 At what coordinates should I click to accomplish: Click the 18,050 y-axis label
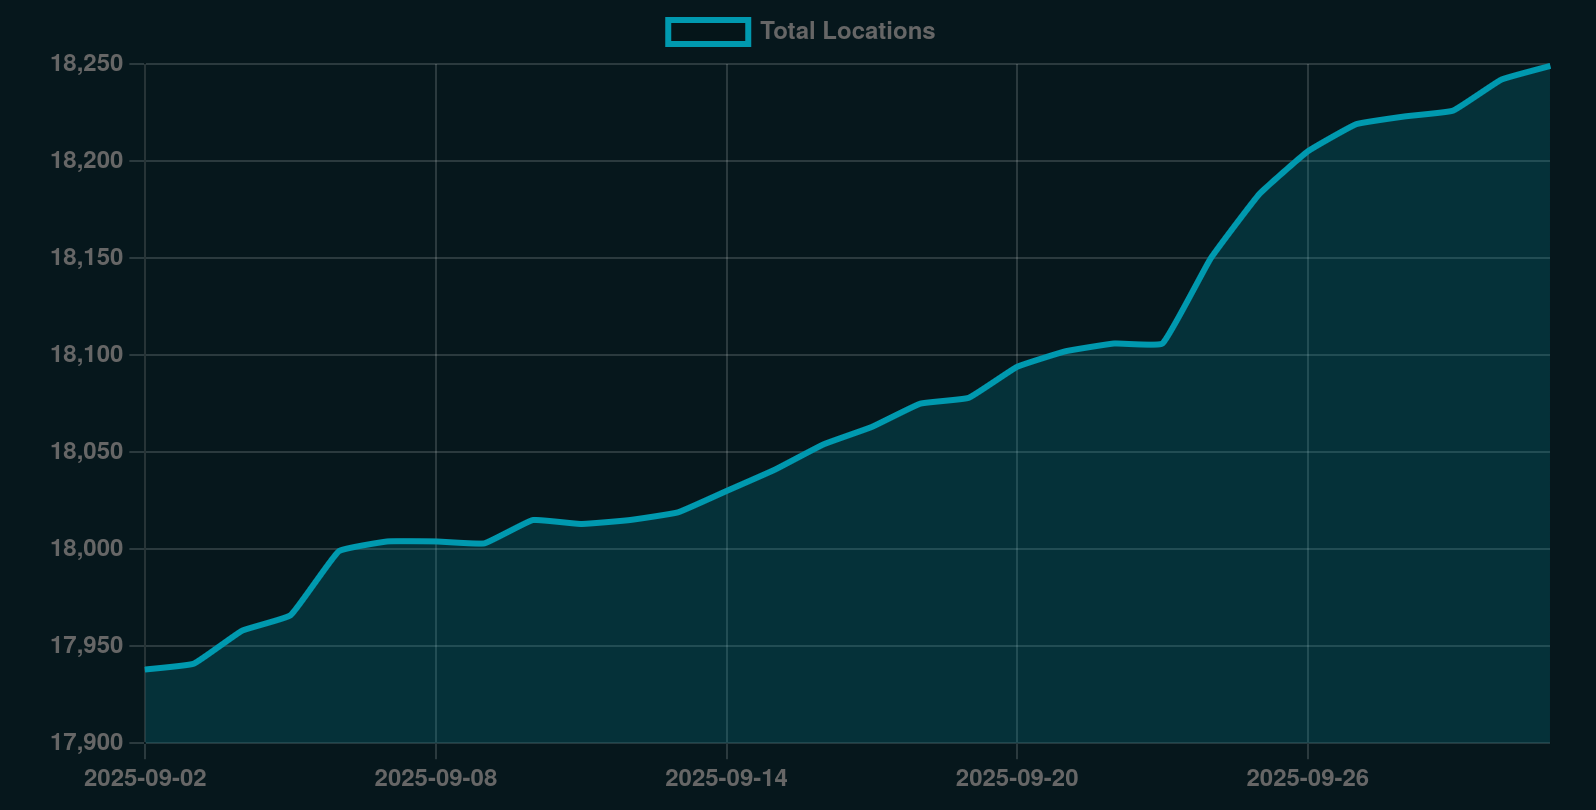coord(87,452)
